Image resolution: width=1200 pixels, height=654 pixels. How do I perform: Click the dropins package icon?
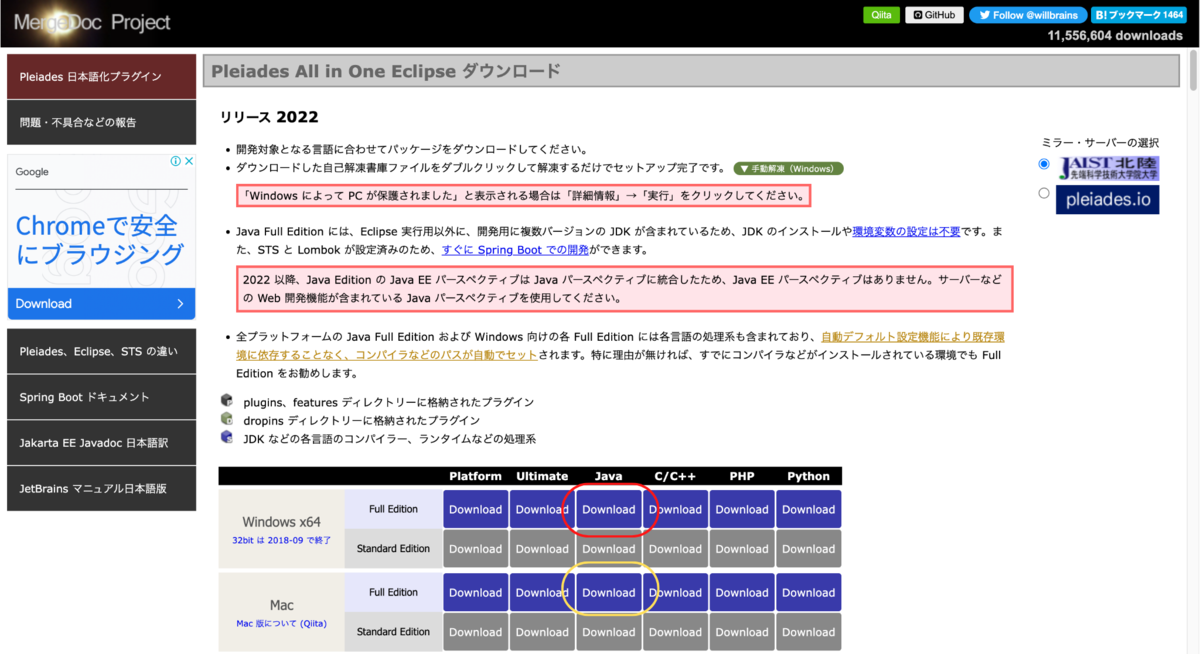point(227,420)
